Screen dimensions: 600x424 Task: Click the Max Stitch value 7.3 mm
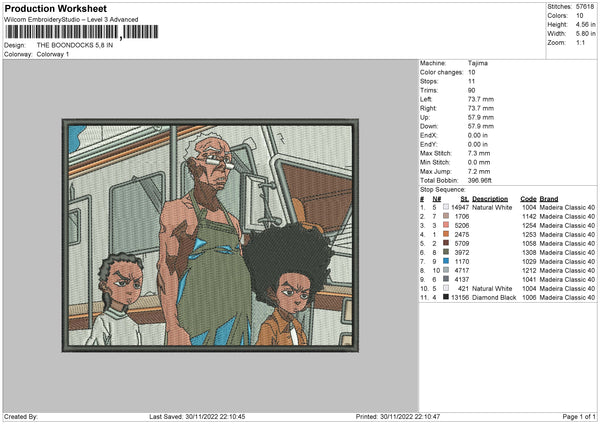point(479,153)
